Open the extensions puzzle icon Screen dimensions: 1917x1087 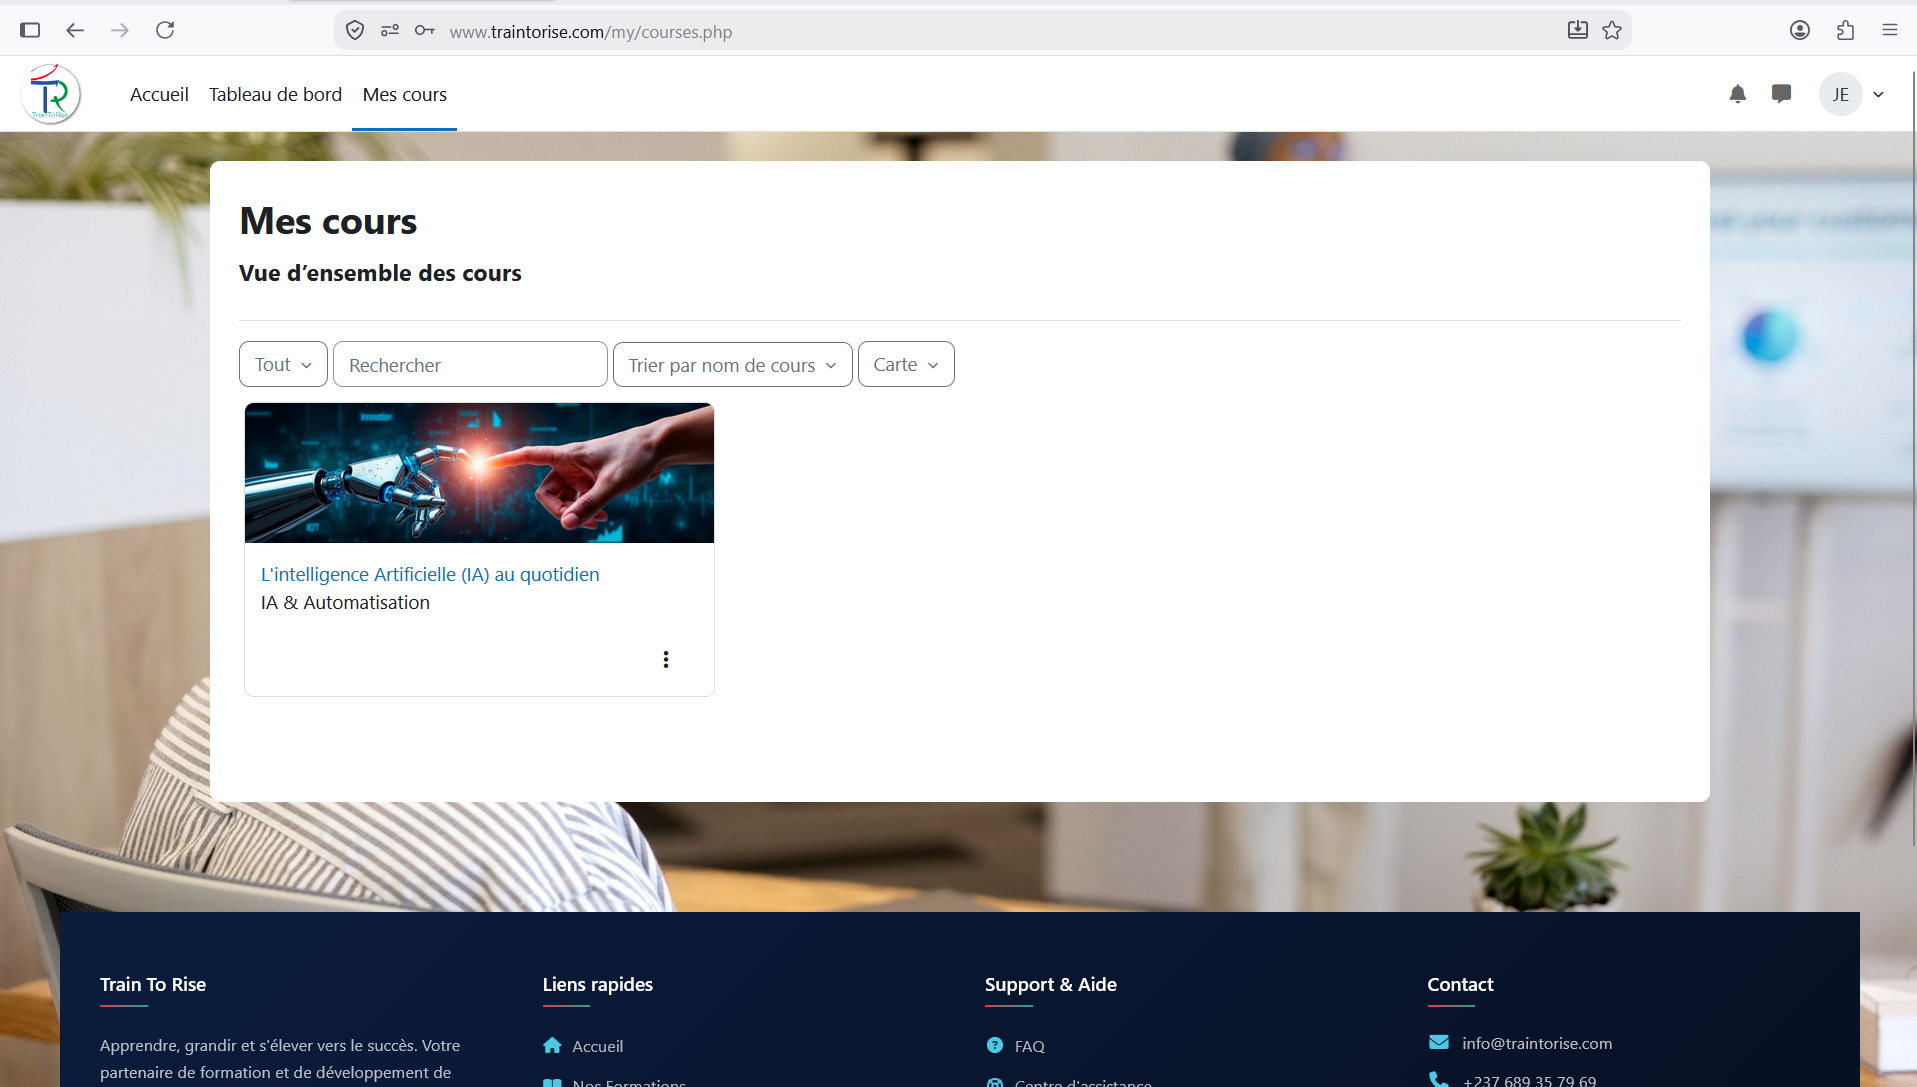(x=1846, y=30)
